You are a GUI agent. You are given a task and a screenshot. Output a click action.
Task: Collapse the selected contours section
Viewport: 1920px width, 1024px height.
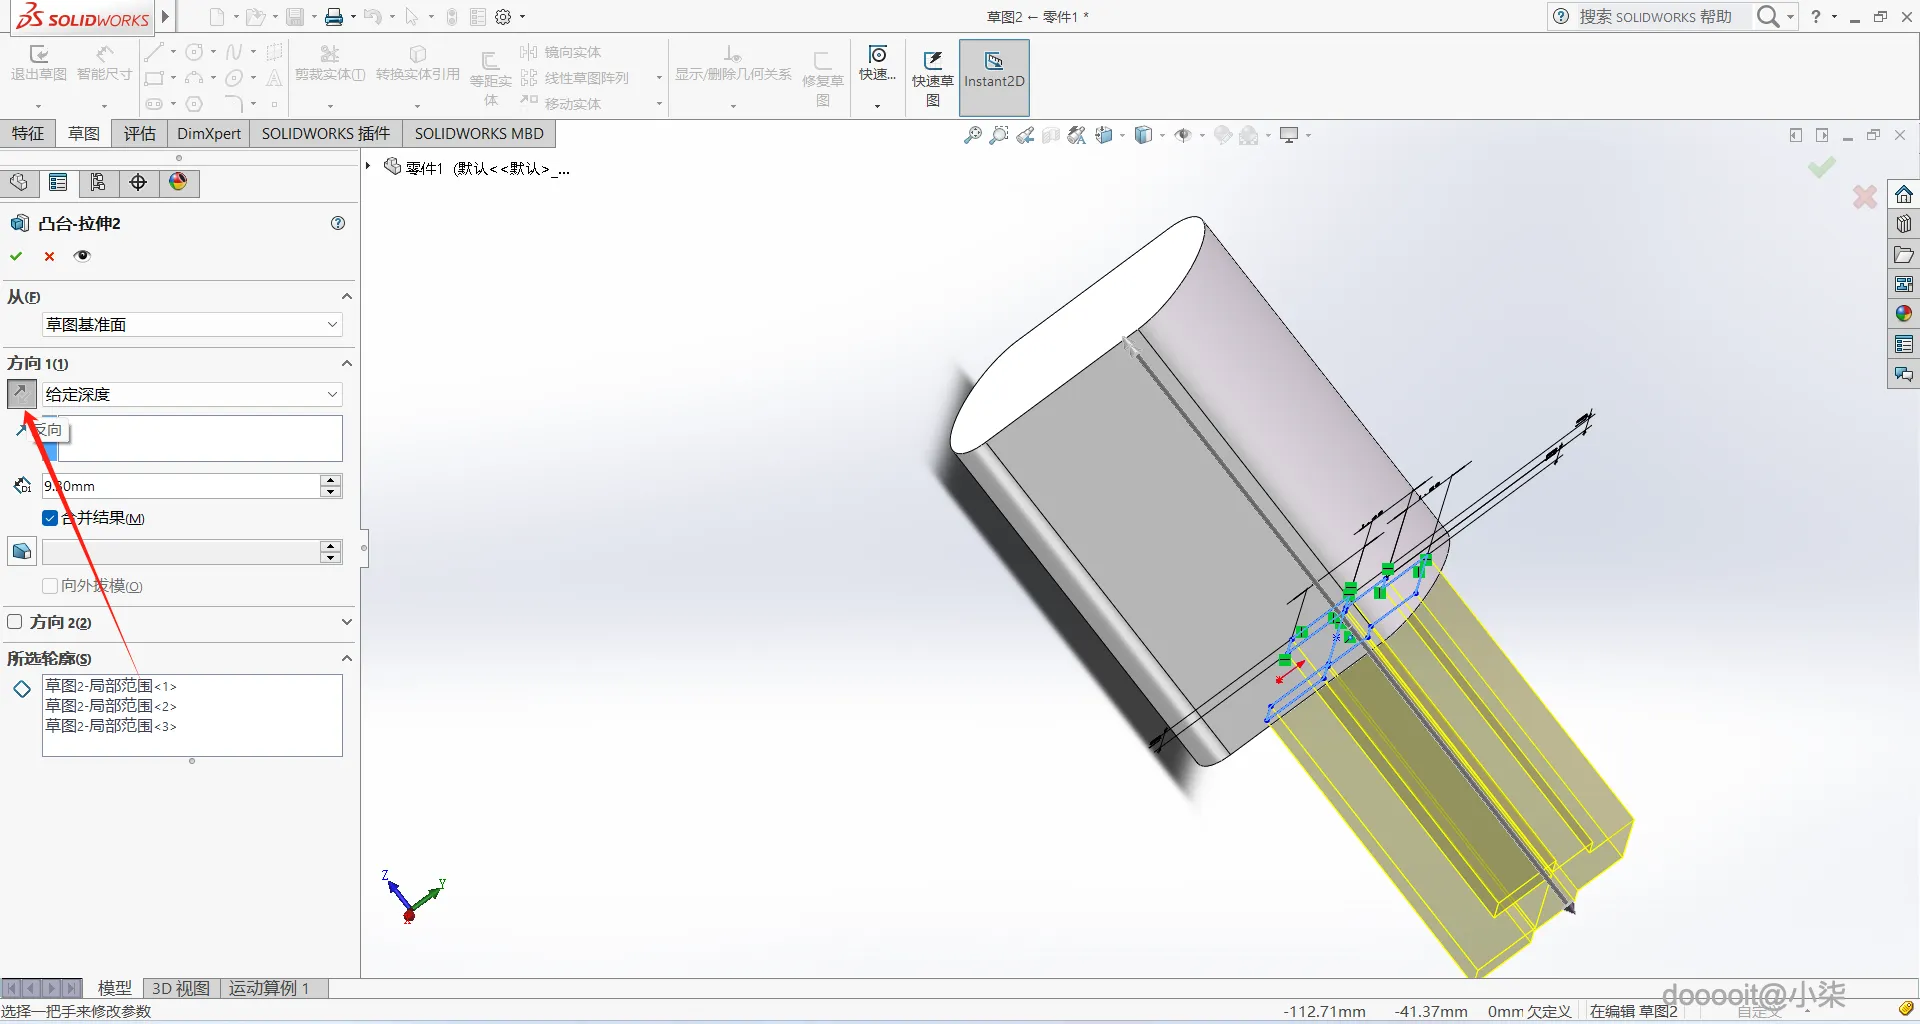click(x=346, y=658)
